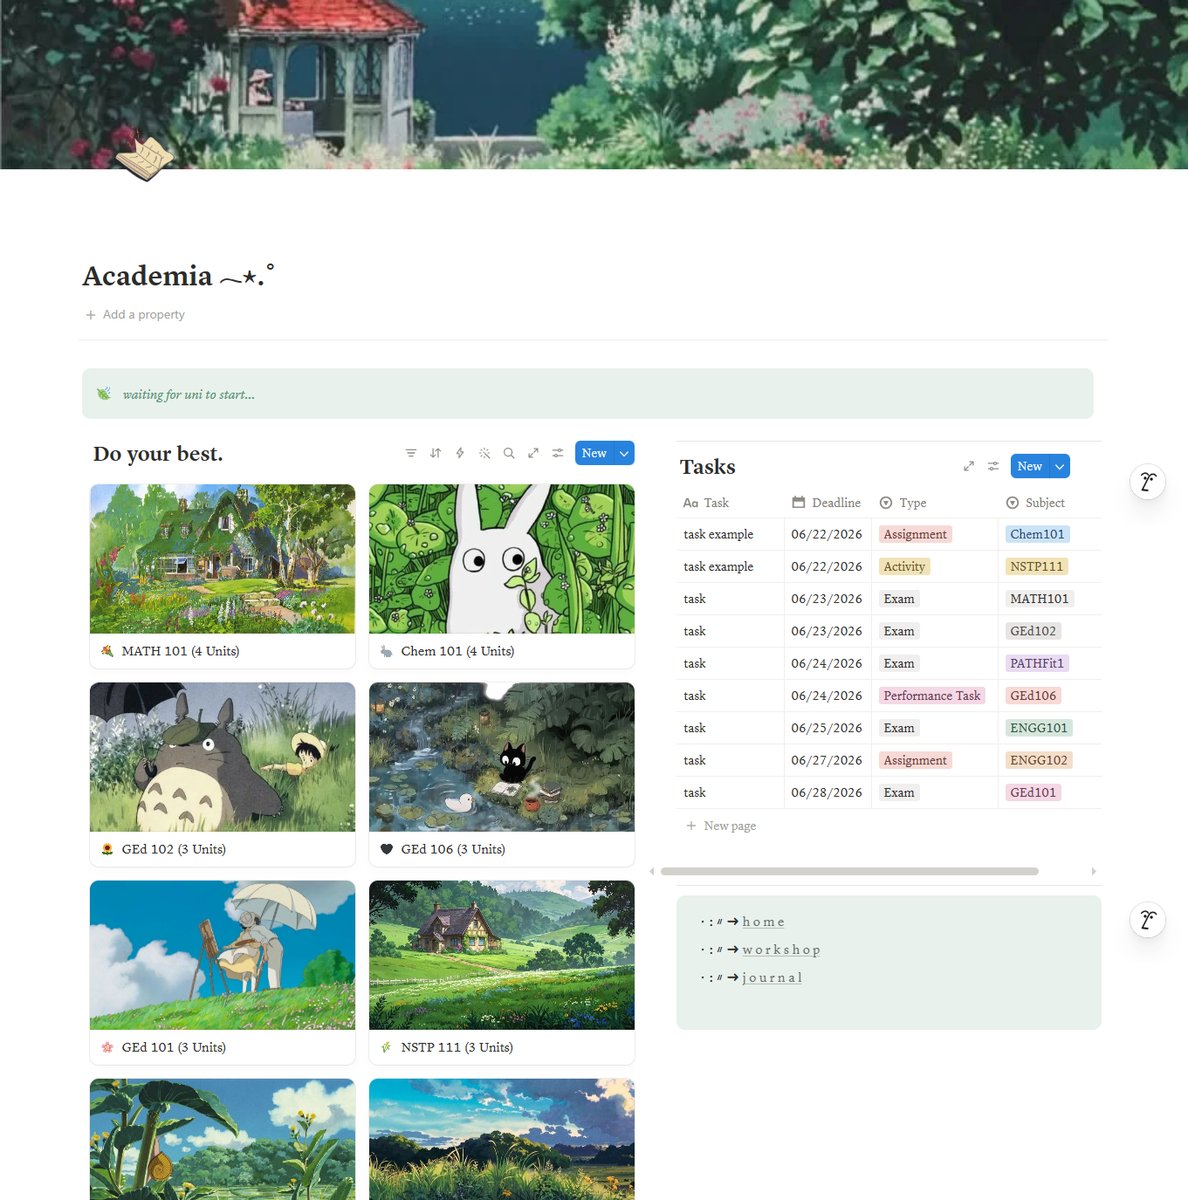Click the page cover image
This screenshot has height=1200, width=1188.
pos(594,84)
